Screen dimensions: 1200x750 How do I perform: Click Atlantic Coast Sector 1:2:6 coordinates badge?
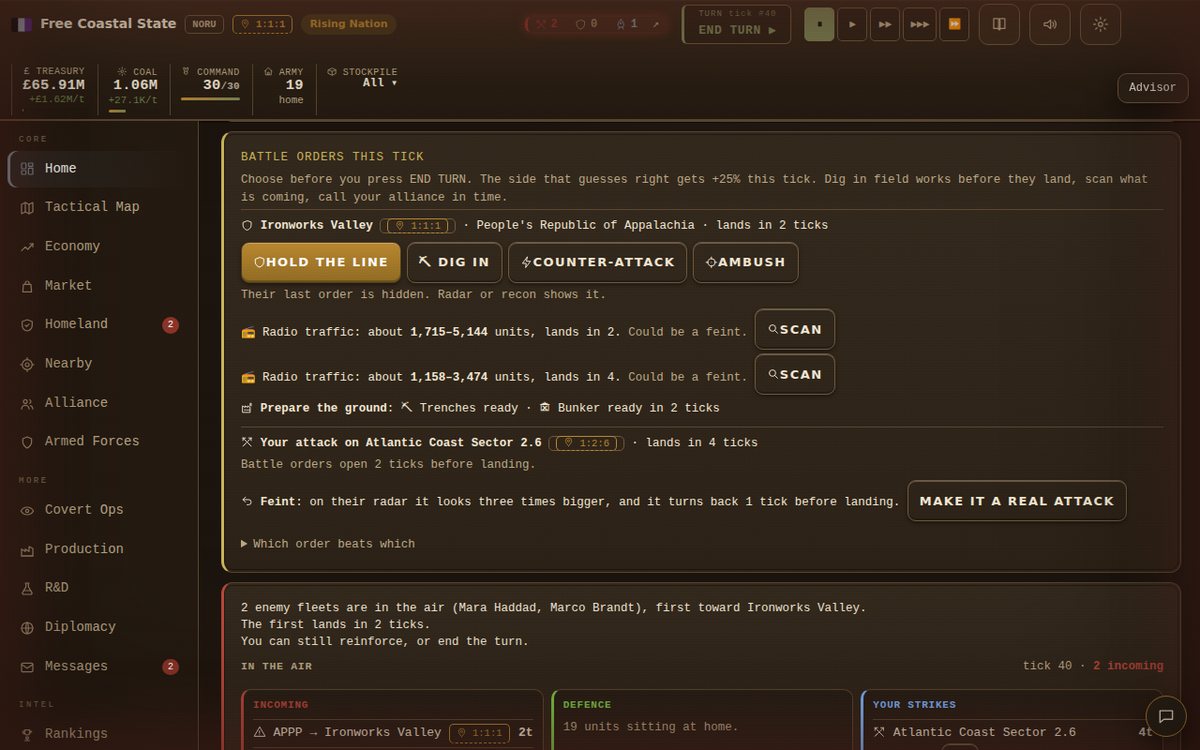(x=586, y=443)
